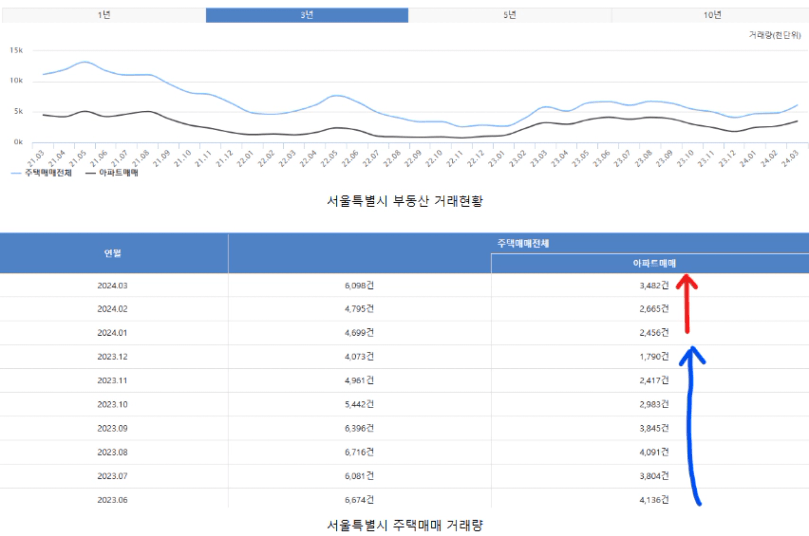Image resolution: width=809 pixels, height=536 pixels.
Task: Click the 6,674건 total value
Action: tap(359, 500)
